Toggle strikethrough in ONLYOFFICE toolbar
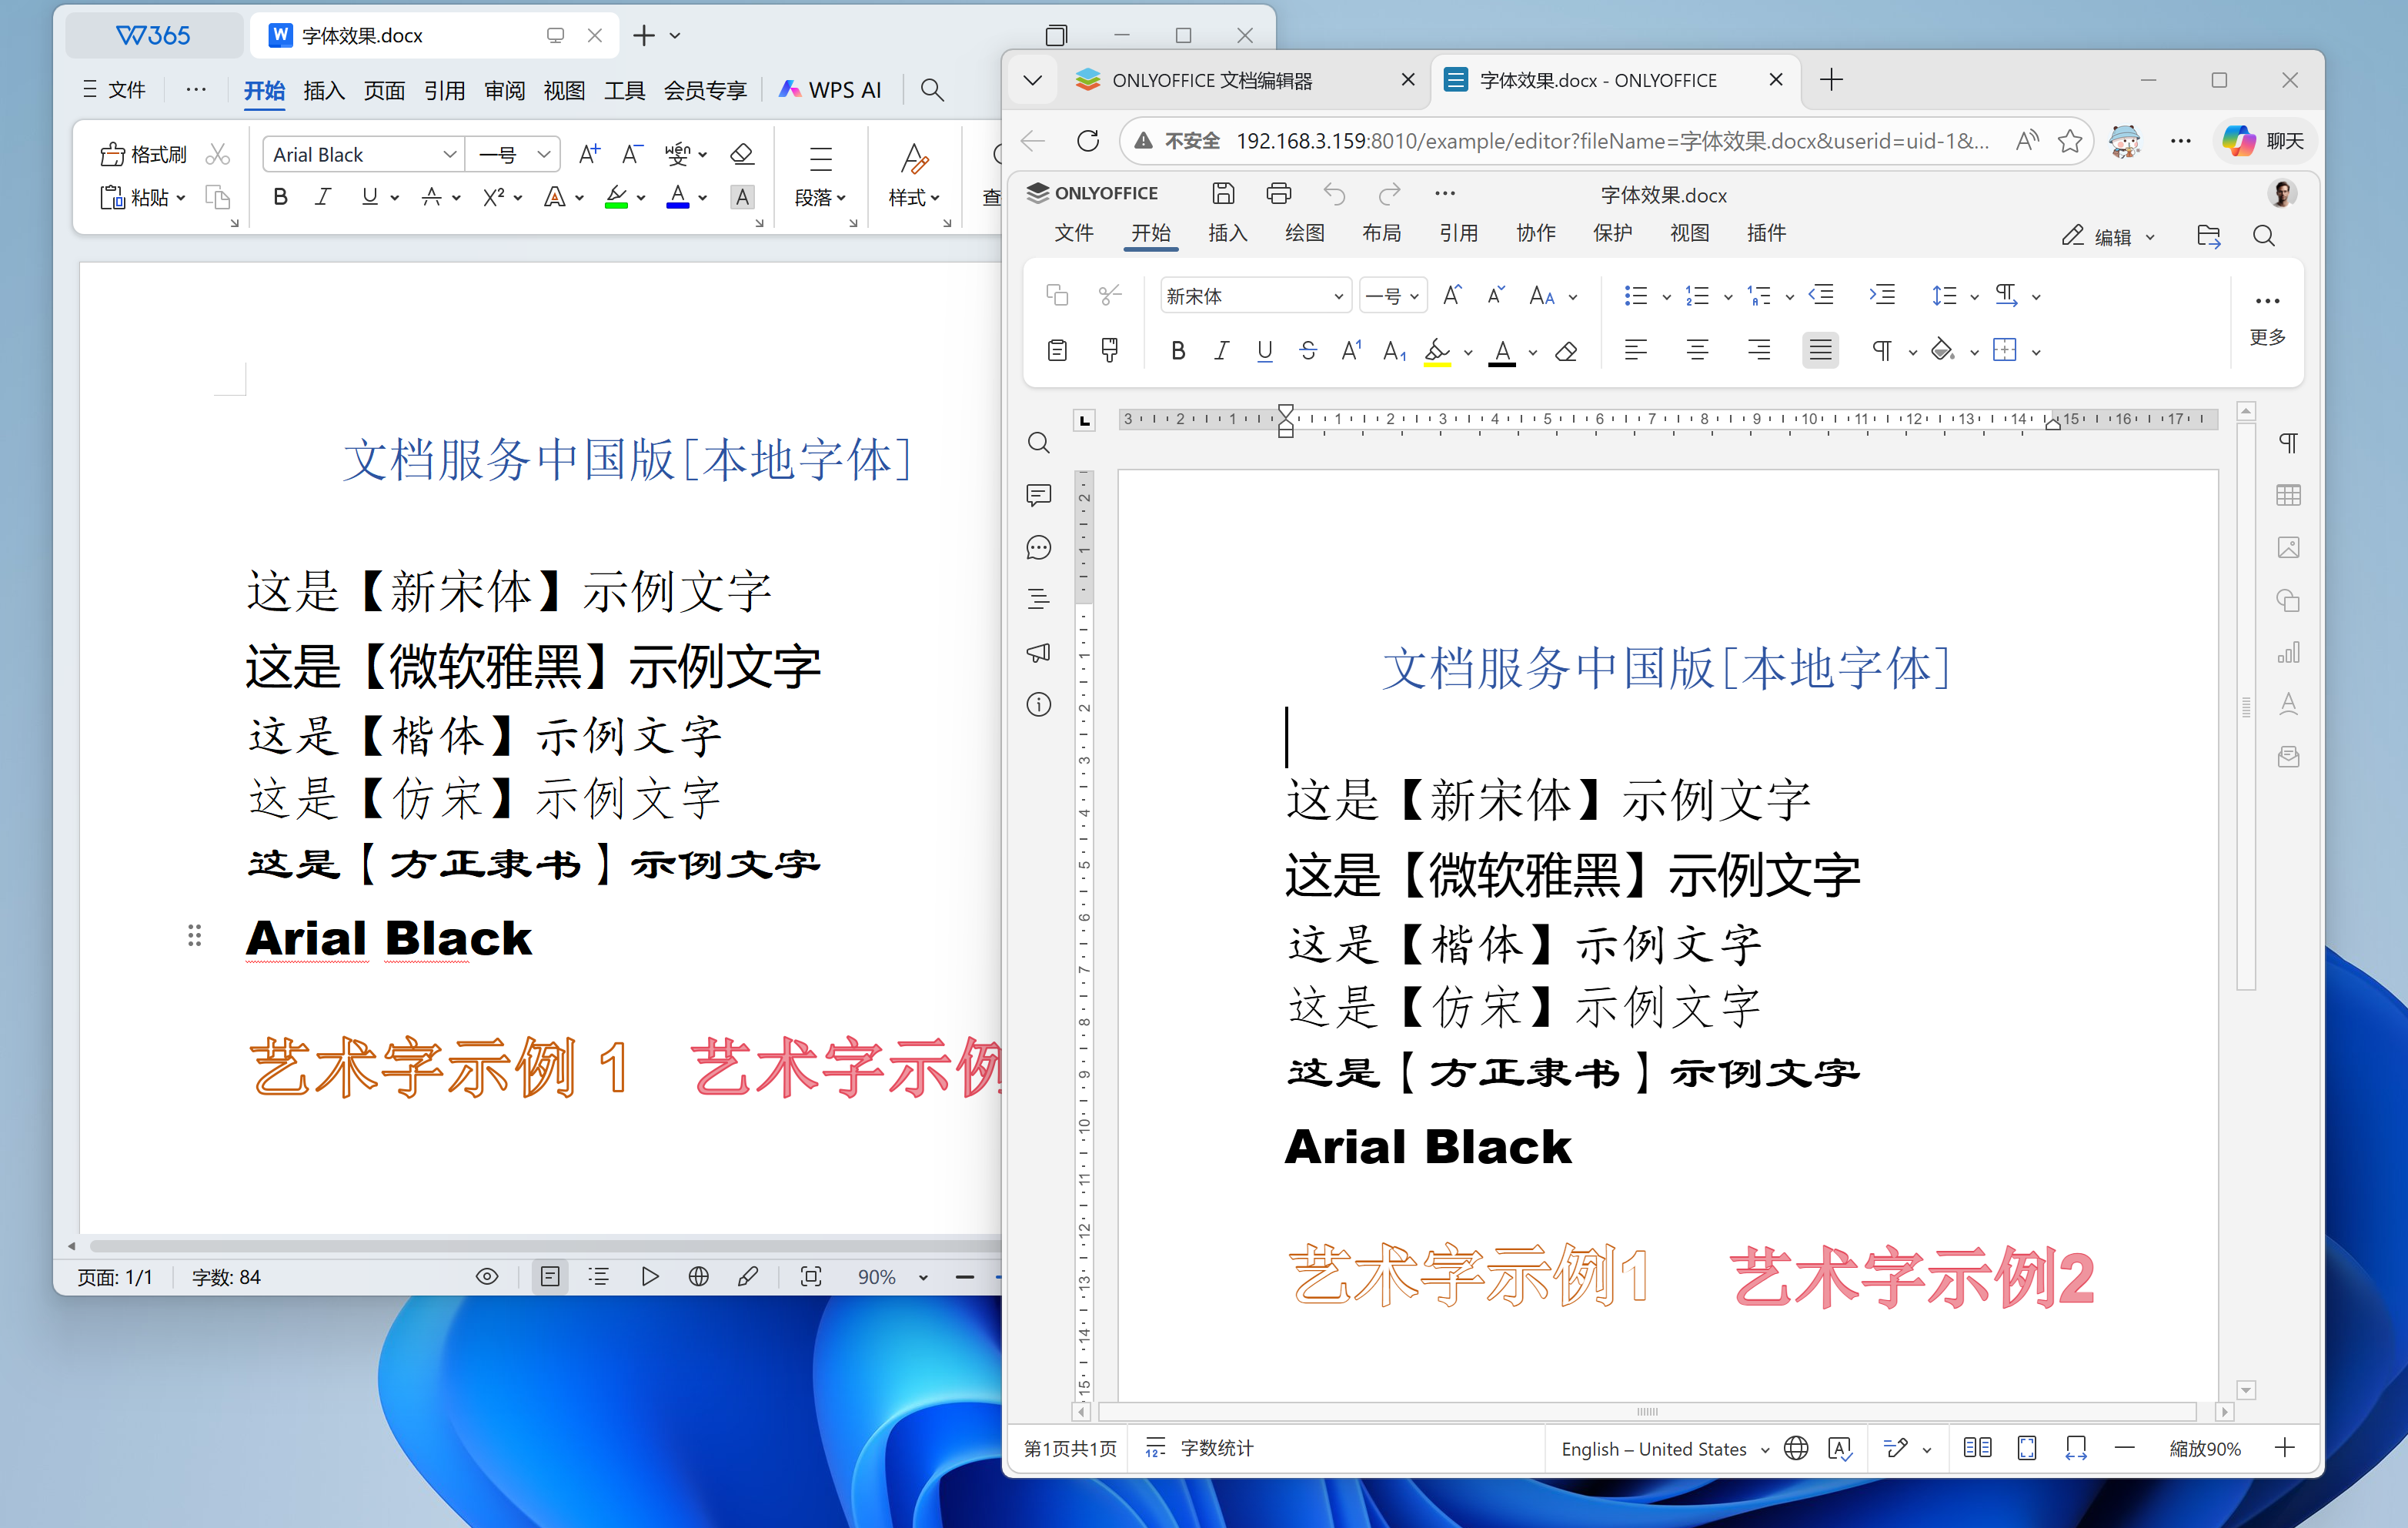The width and height of the screenshot is (2408, 1528). point(1308,350)
